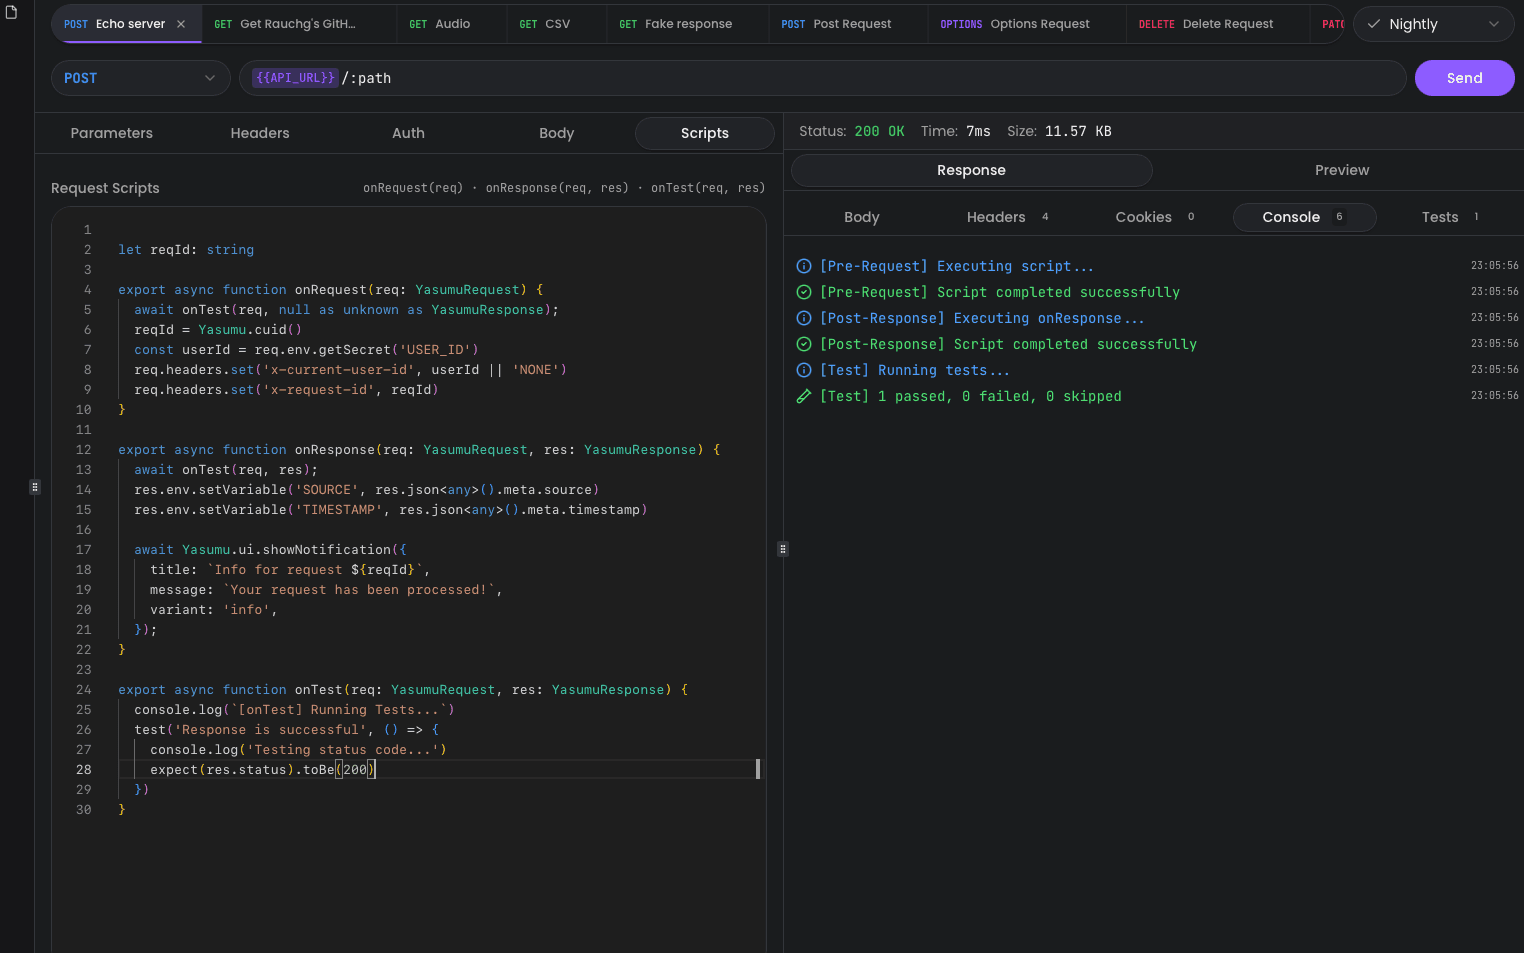Click the document icon in the left sidebar
1524x953 pixels.
[11, 12]
